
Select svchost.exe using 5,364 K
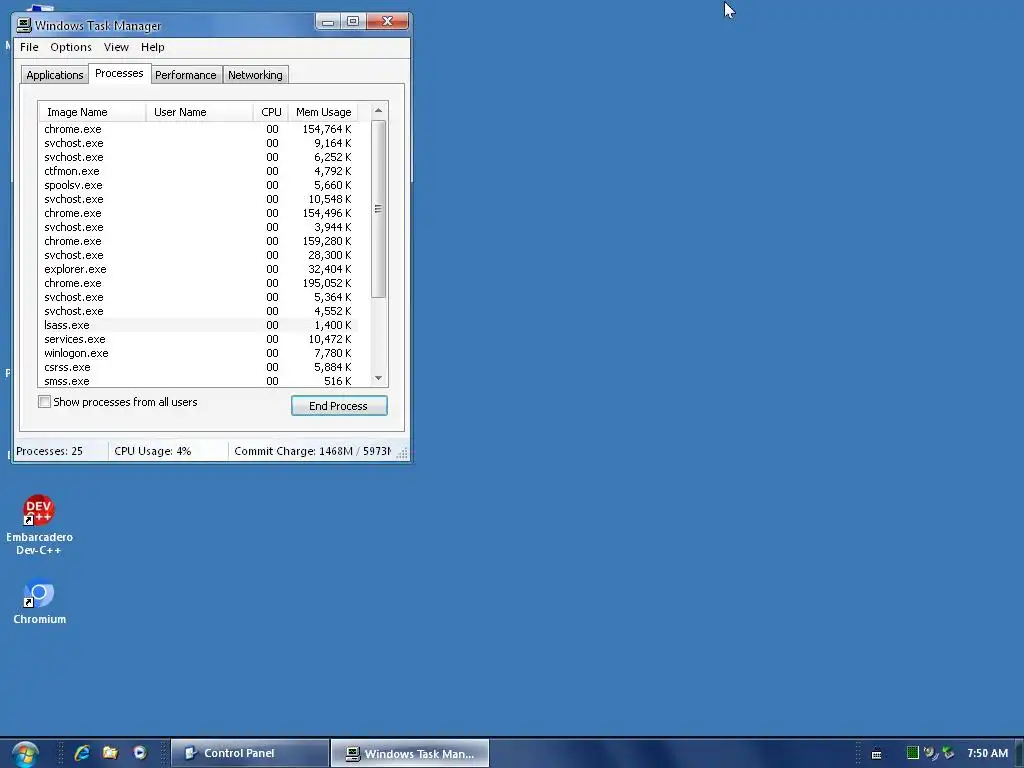198,297
